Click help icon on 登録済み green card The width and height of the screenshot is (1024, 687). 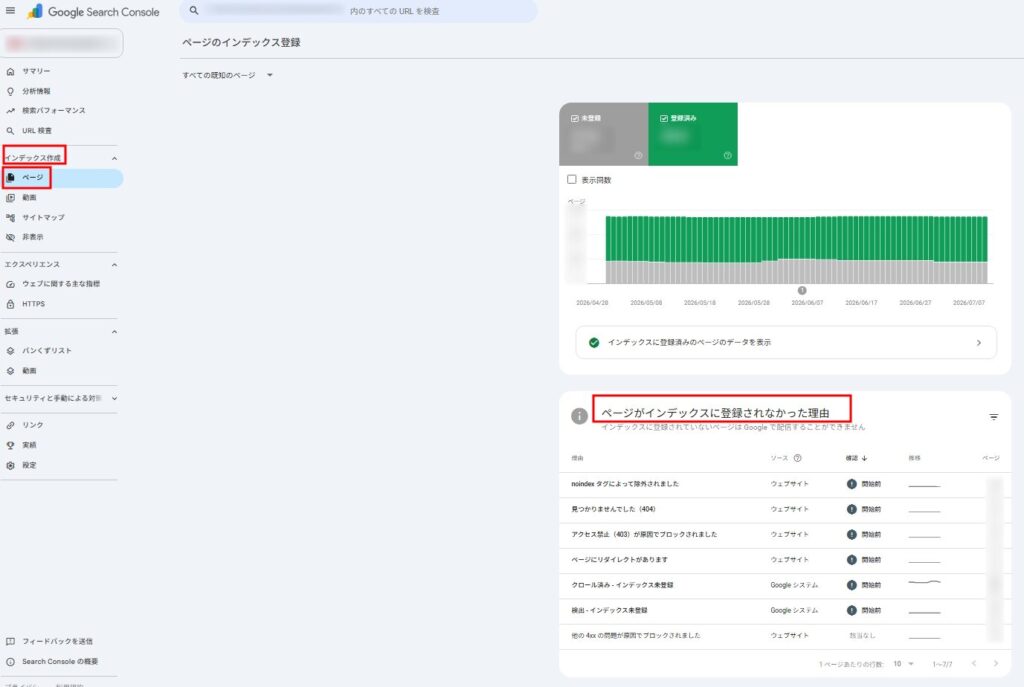click(728, 155)
